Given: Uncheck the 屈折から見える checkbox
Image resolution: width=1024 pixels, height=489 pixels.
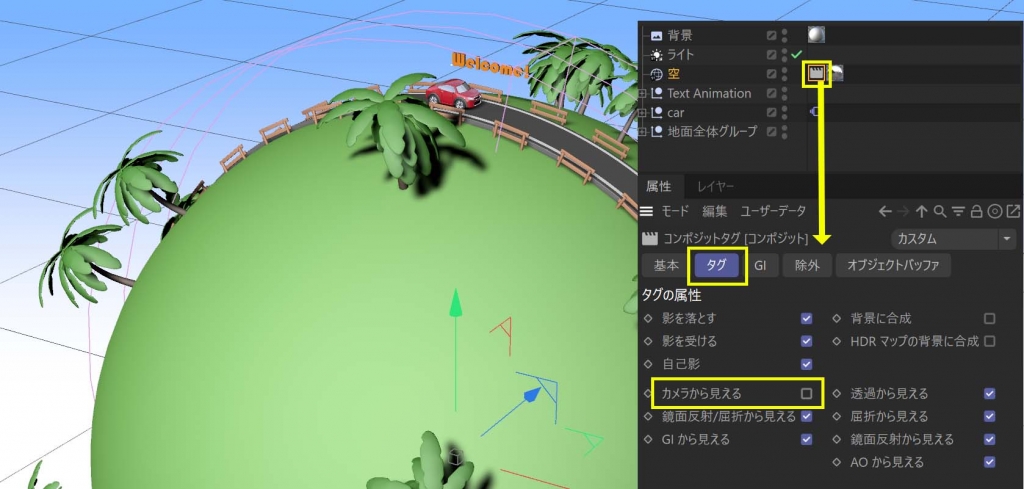Looking at the screenshot, I should click(989, 417).
